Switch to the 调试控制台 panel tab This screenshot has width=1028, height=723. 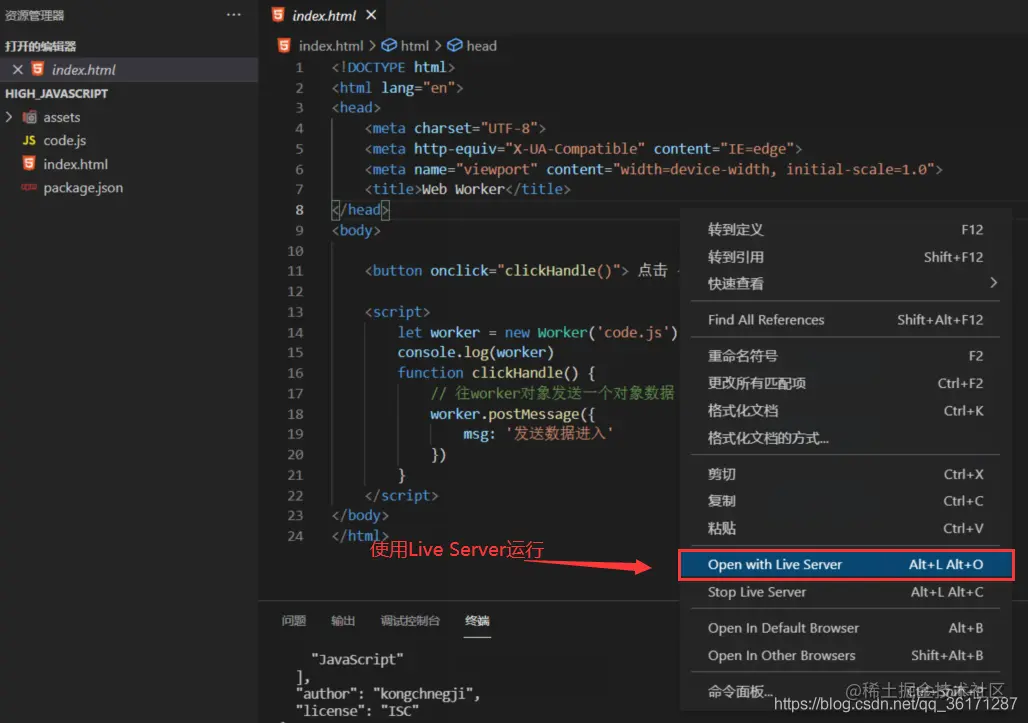coord(410,621)
